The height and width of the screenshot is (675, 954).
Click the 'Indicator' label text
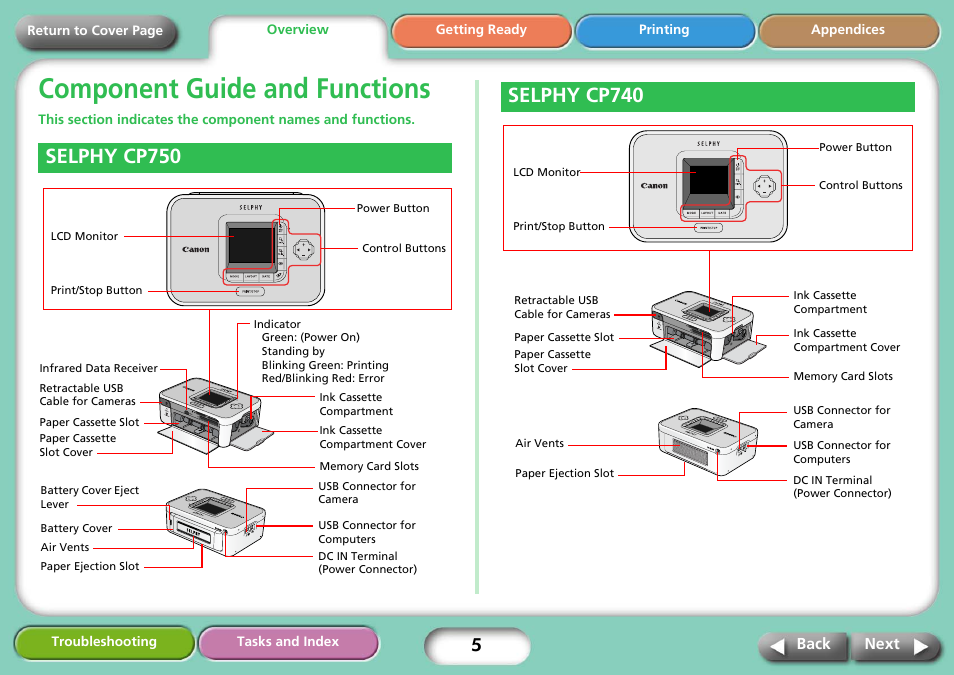(x=277, y=324)
